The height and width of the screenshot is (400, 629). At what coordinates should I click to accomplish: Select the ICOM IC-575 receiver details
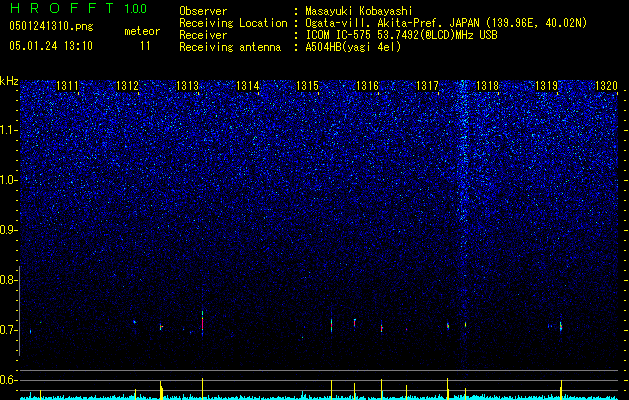coord(401,35)
